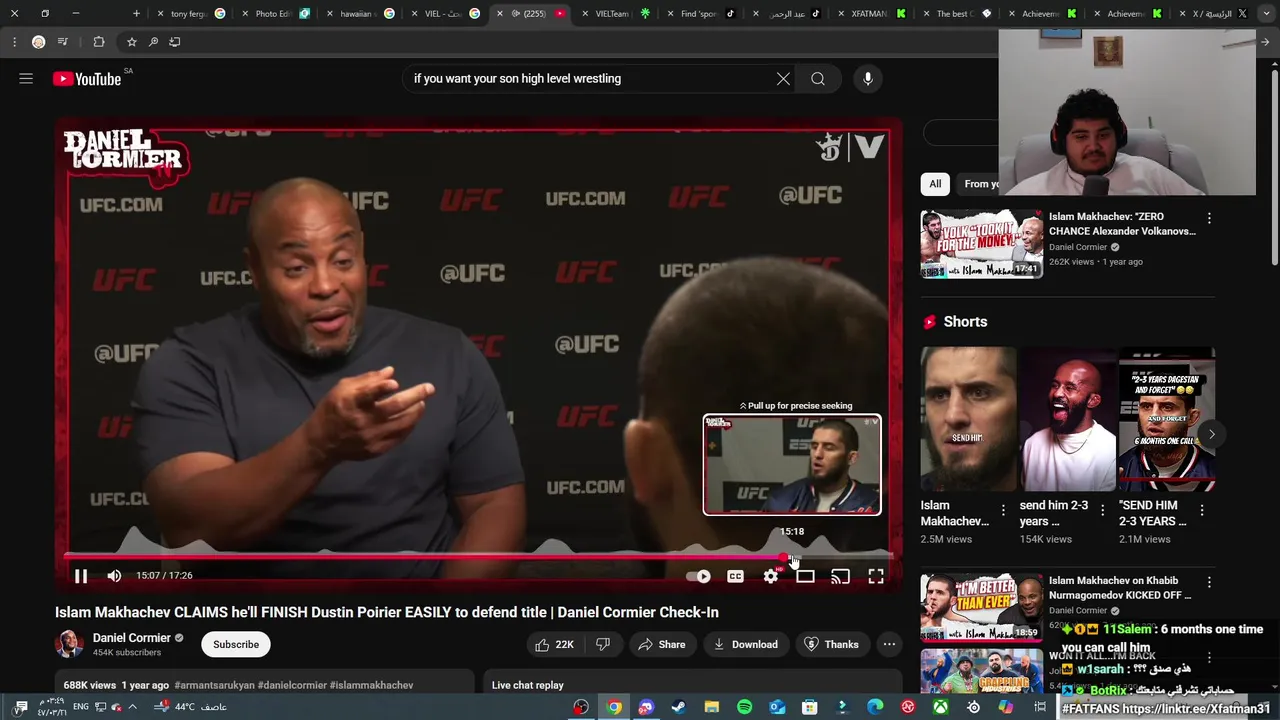The height and width of the screenshot is (720, 1280).
Task: Open Daniel Cormier channel name link
Action: click(x=131, y=638)
